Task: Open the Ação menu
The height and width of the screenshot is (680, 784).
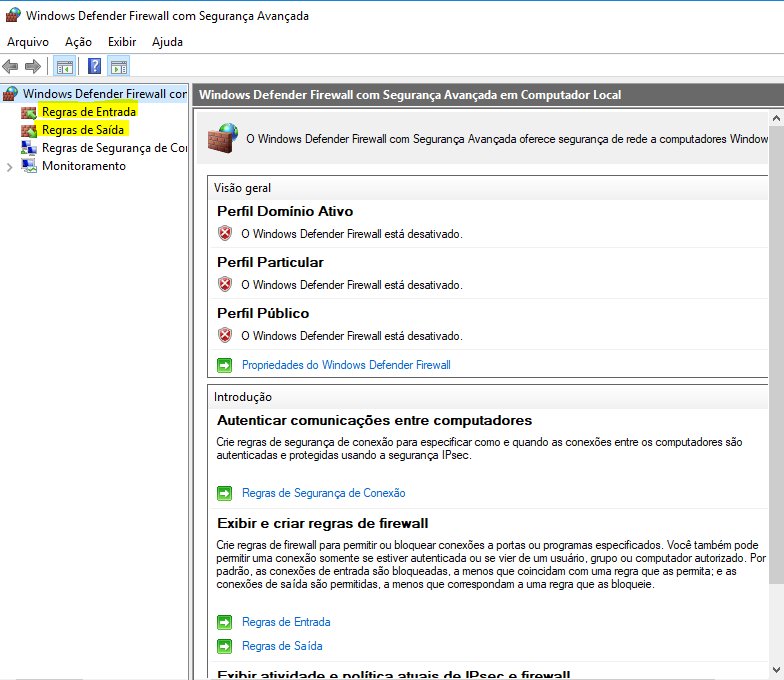Action: pyautogui.click(x=78, y=42)
